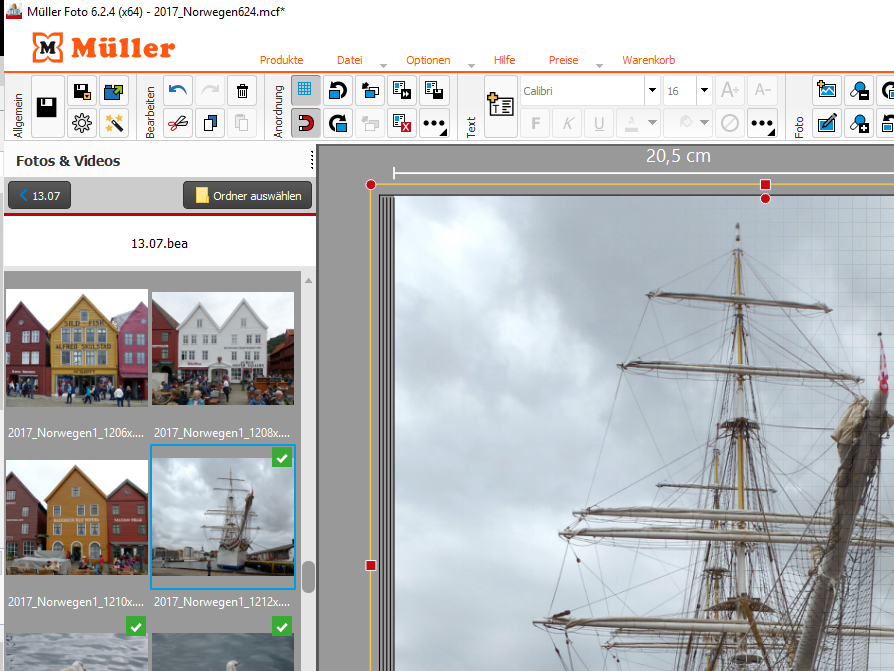
Task: Expand the Calibri font dropdown
Action: click(652, 91)
